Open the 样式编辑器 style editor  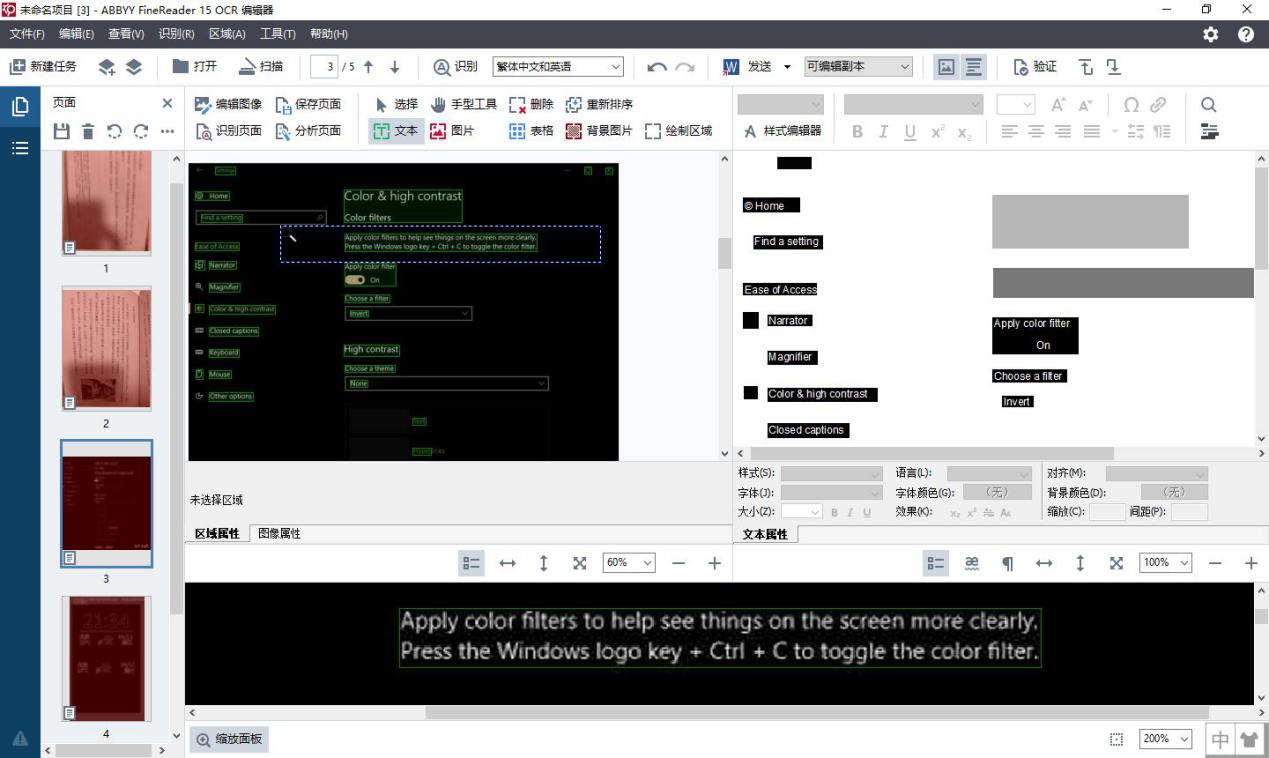pos(782,131)
